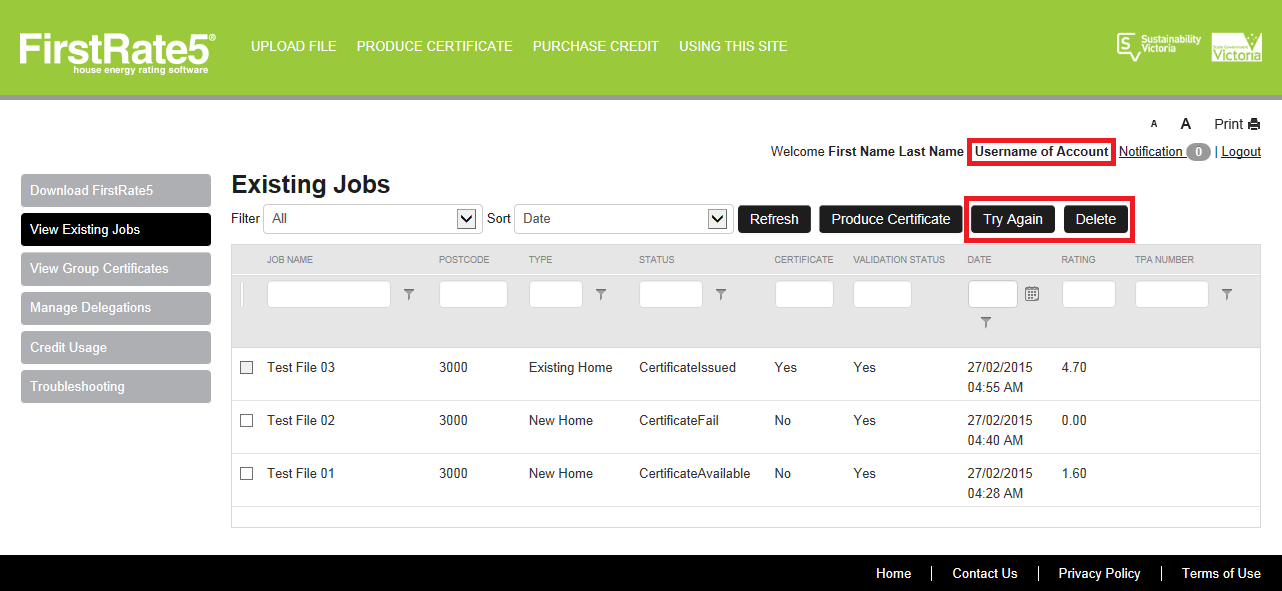
Task: Click filter icon next to Job Name field
Action: click(408, 295)
